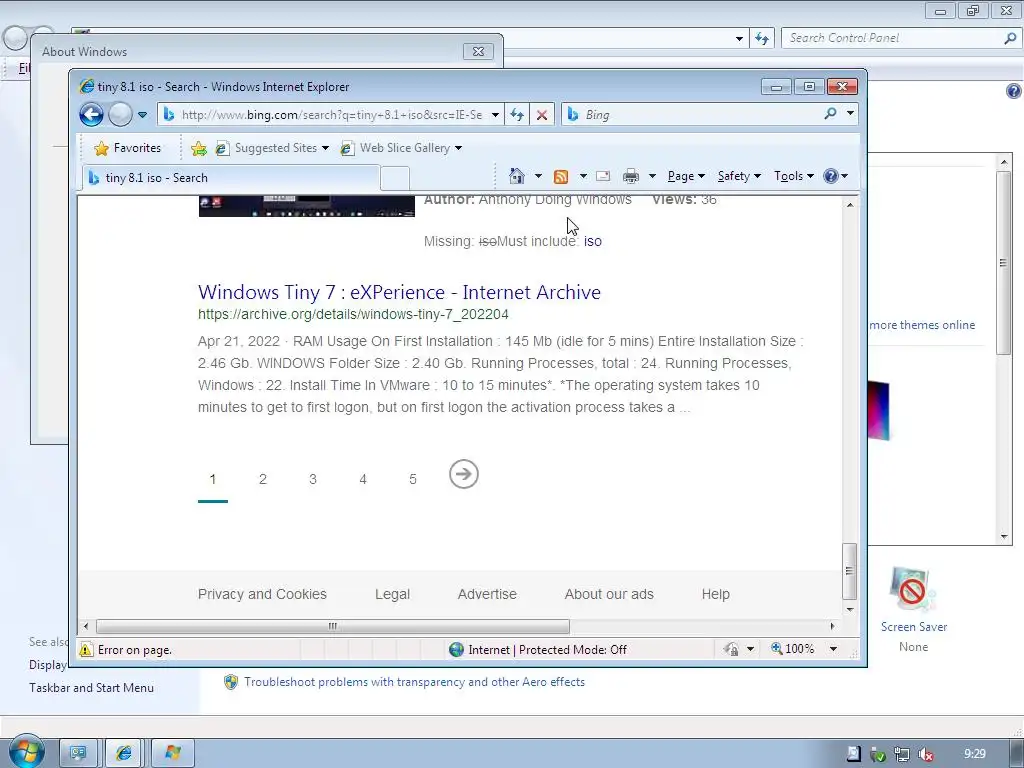Open the Control Panel taskbar button
Image resolution: width=1024 pixels, height=768 pixels.
(78, 753)
